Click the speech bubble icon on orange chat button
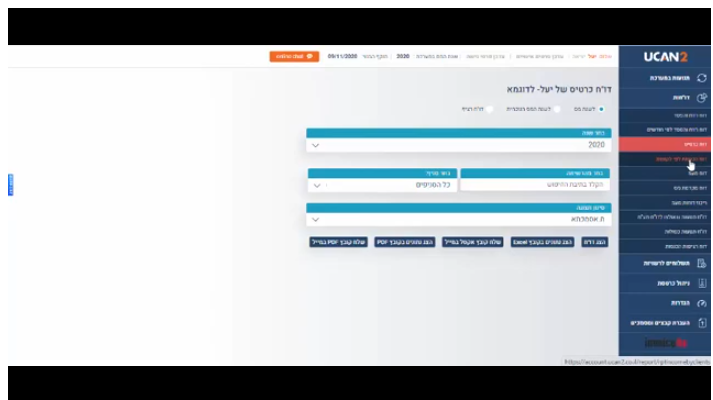713x400 pixels. pyautogui.click(x=311, y=57)
